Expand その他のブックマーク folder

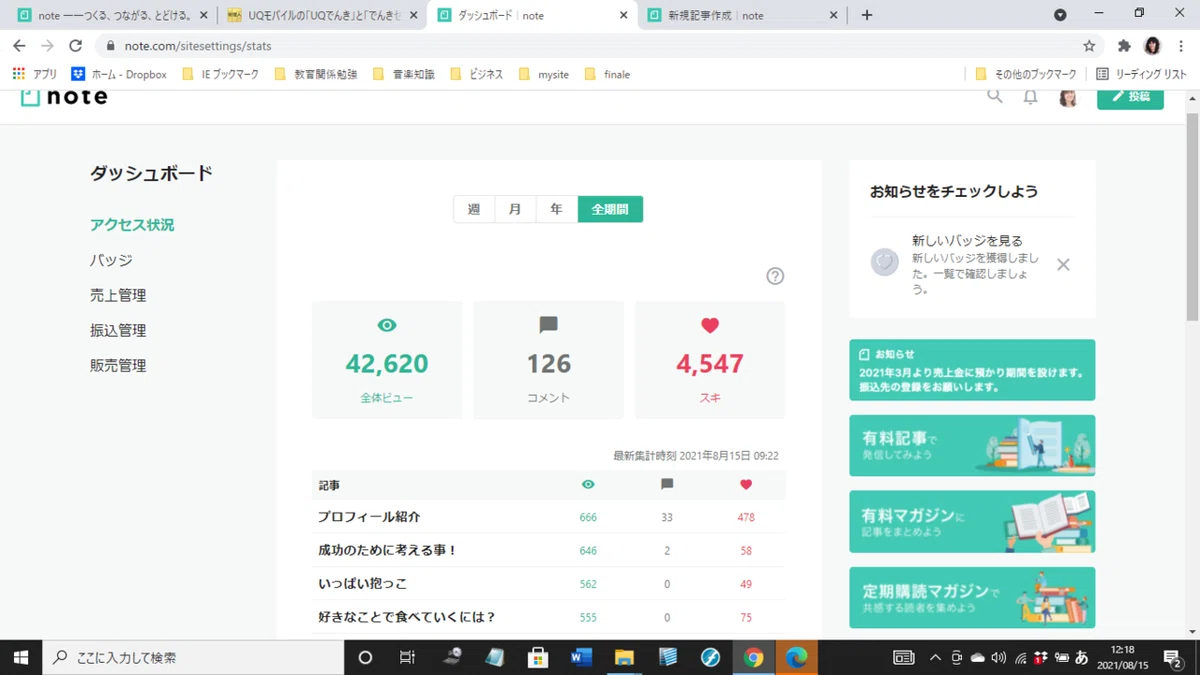(1025, 74)
